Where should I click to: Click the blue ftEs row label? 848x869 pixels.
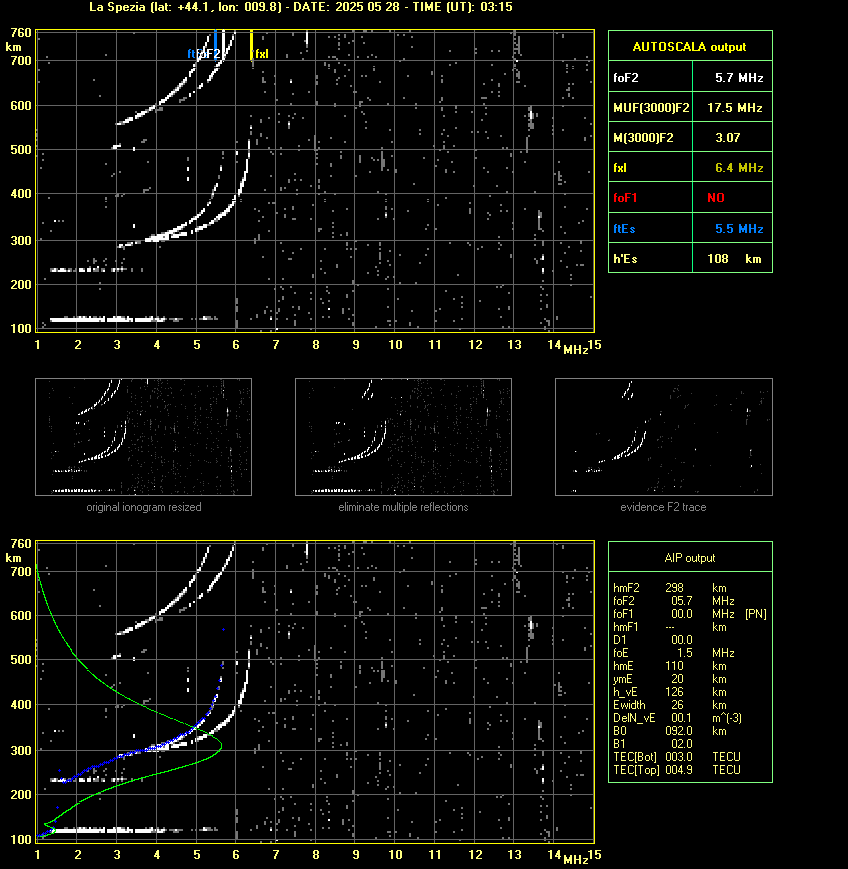click(624, 228)
